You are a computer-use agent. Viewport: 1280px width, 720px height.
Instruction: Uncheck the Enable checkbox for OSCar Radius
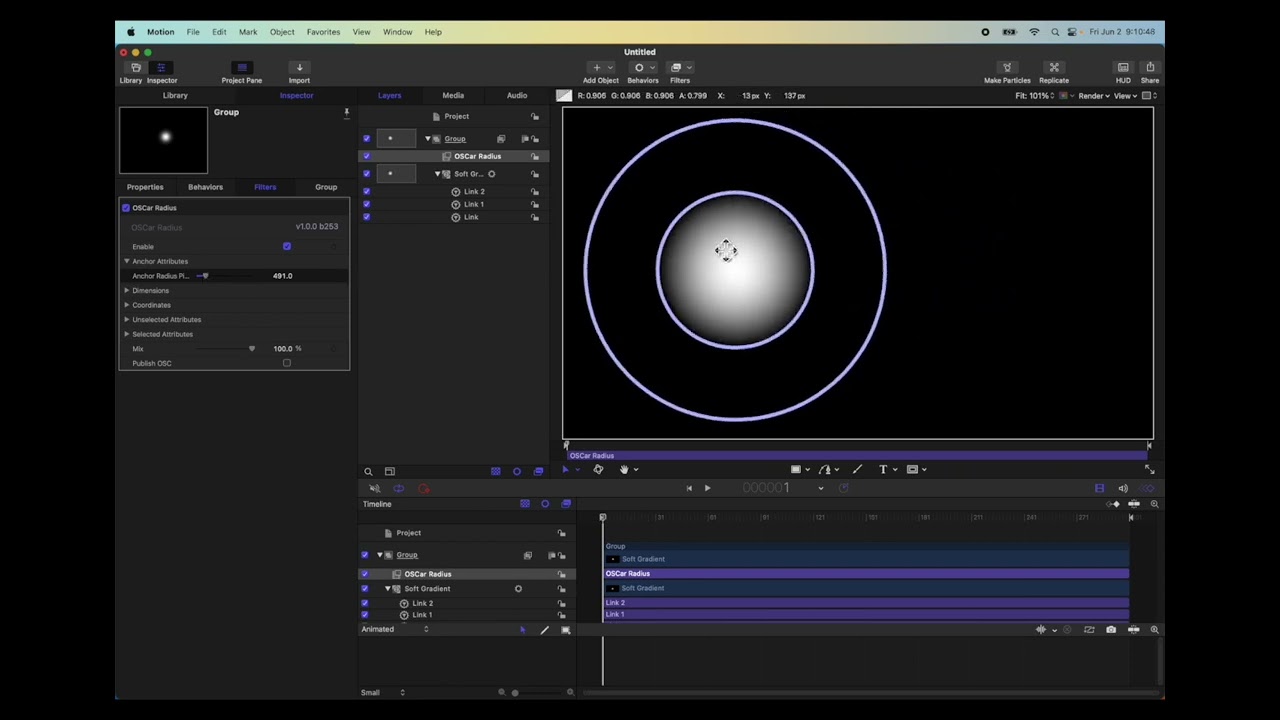point(287,246)
